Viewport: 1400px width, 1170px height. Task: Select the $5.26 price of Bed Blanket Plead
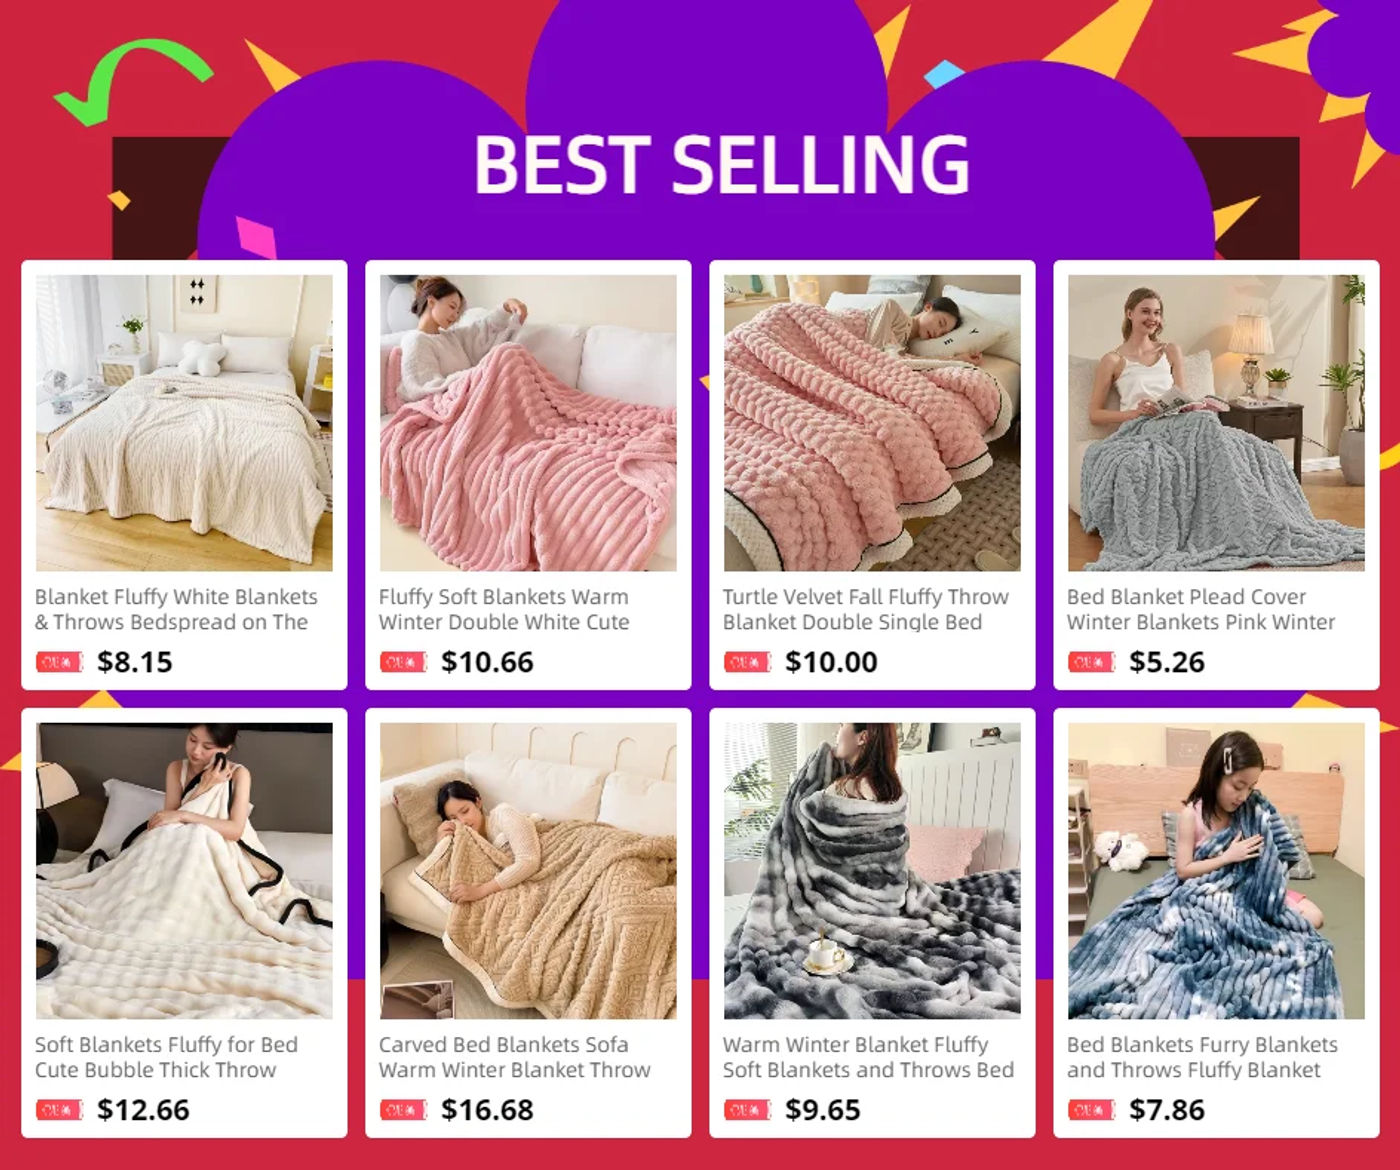coord(1167,662)
